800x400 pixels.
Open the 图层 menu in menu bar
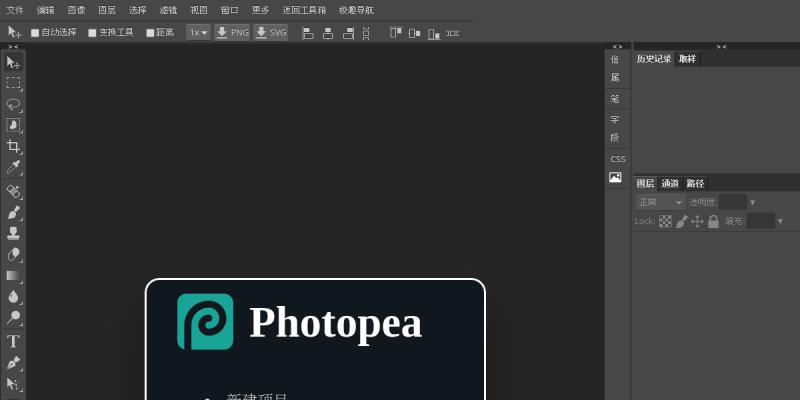pyautogui.click(x=107, y=10)
